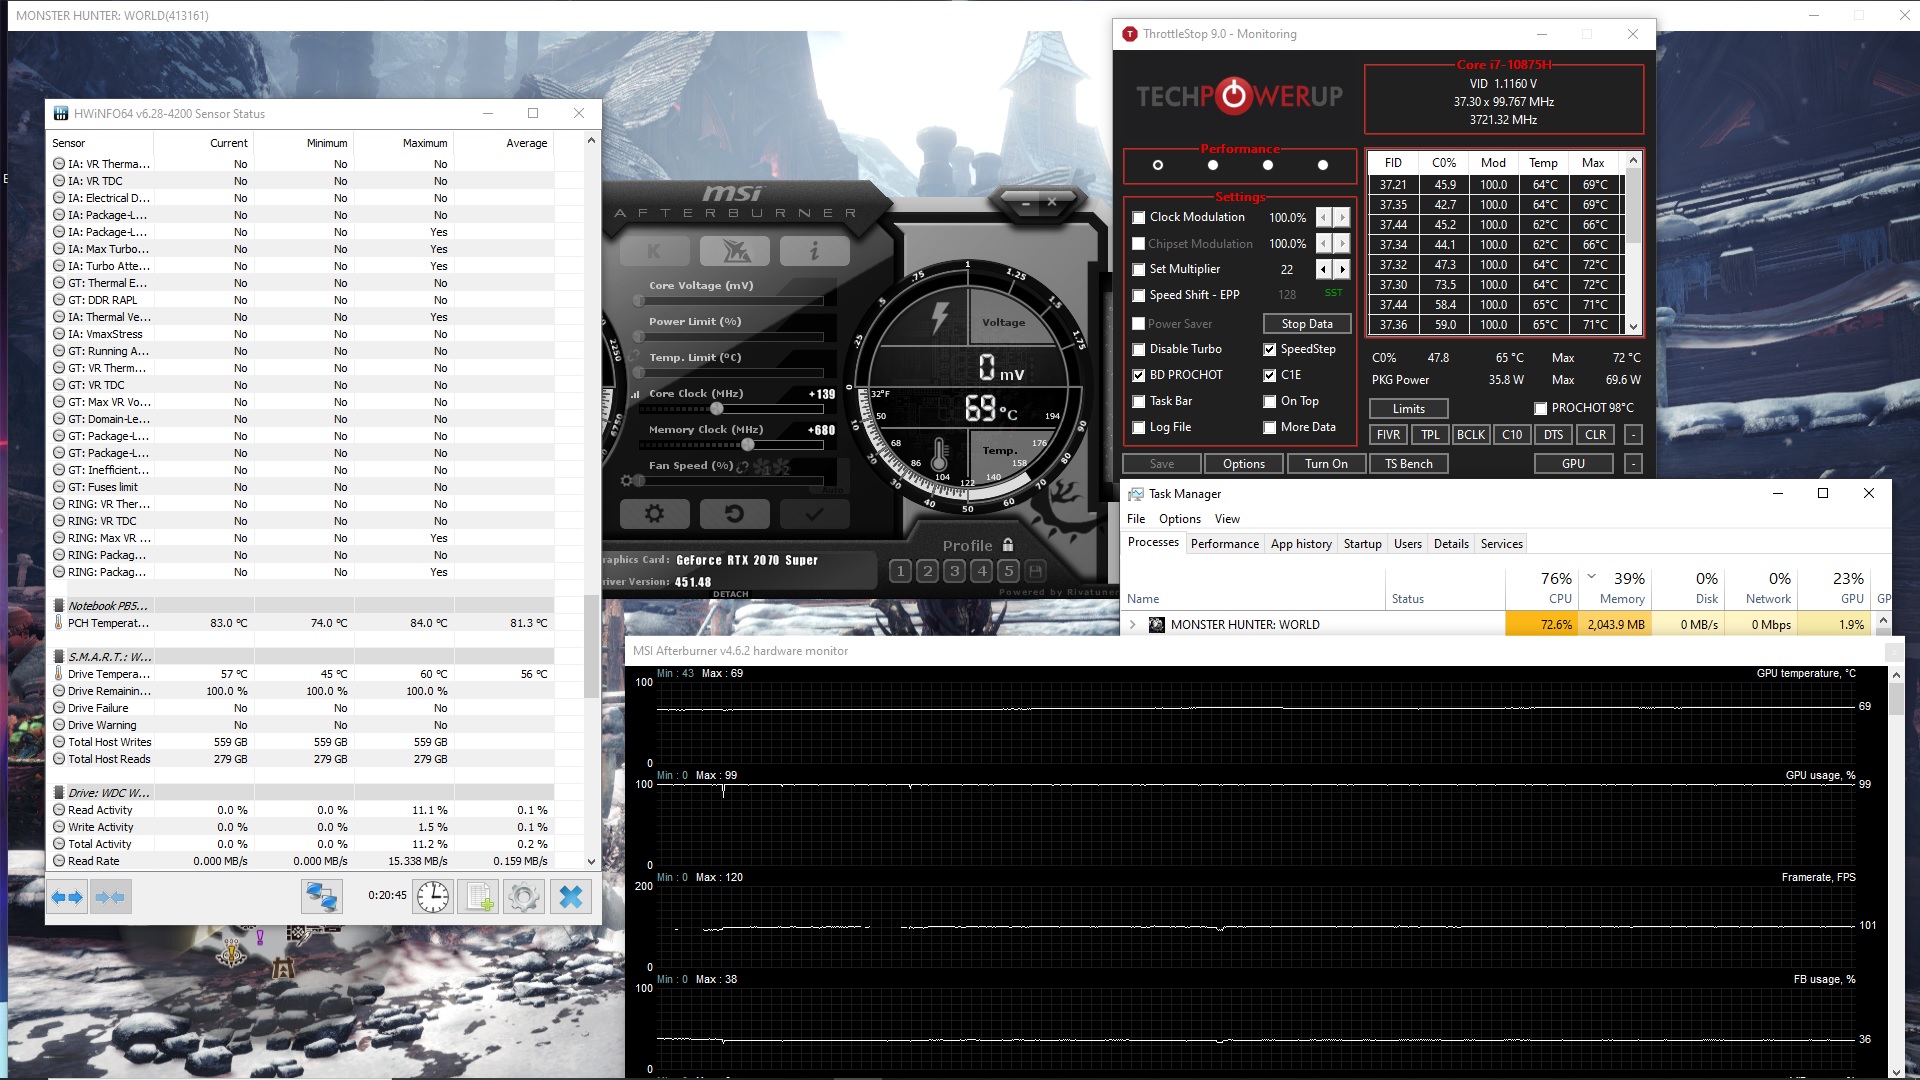The height and width of the screenshot is (1080, 1920).
Task: Open HWiNFO network remote monitor icon
Action: click(x=322, y=897)
